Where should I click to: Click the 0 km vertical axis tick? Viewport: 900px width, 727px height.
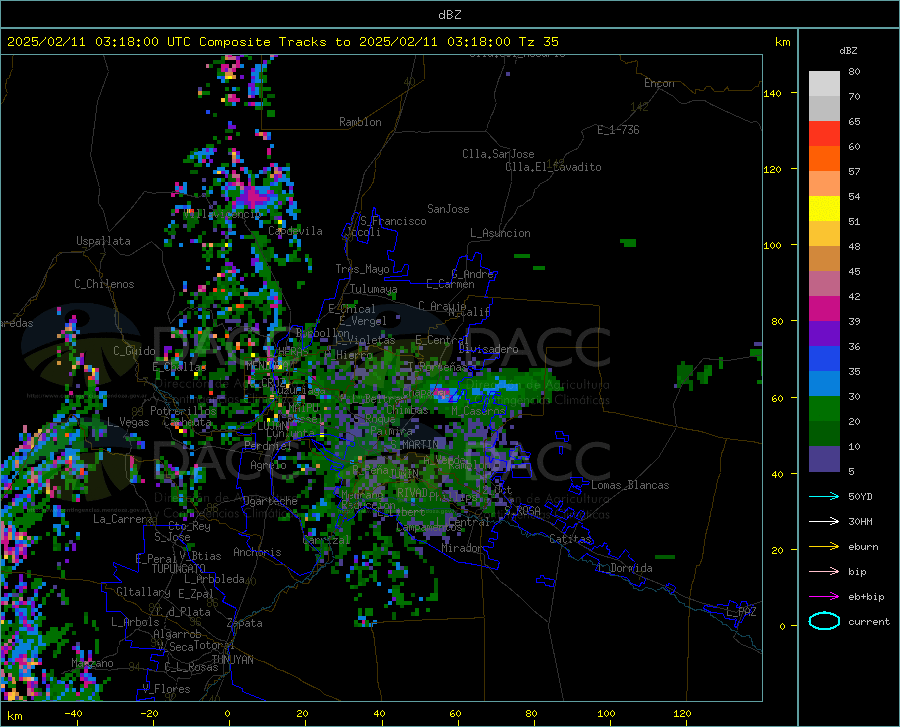pos(782,626)
